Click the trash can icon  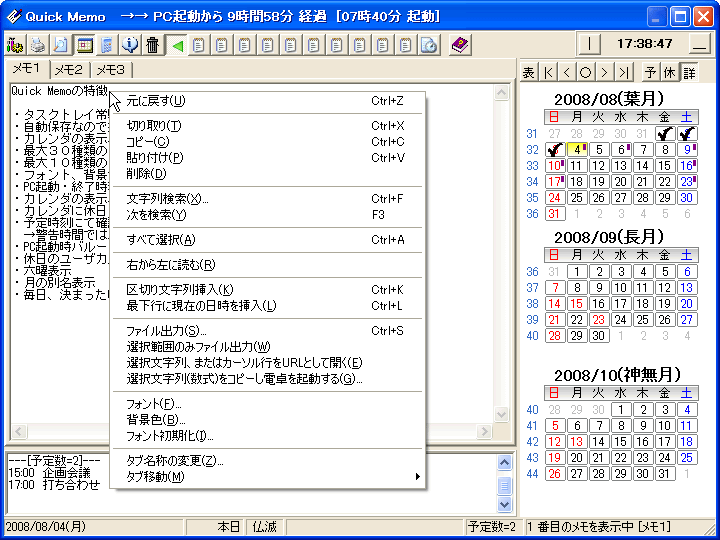pos(153,45)
